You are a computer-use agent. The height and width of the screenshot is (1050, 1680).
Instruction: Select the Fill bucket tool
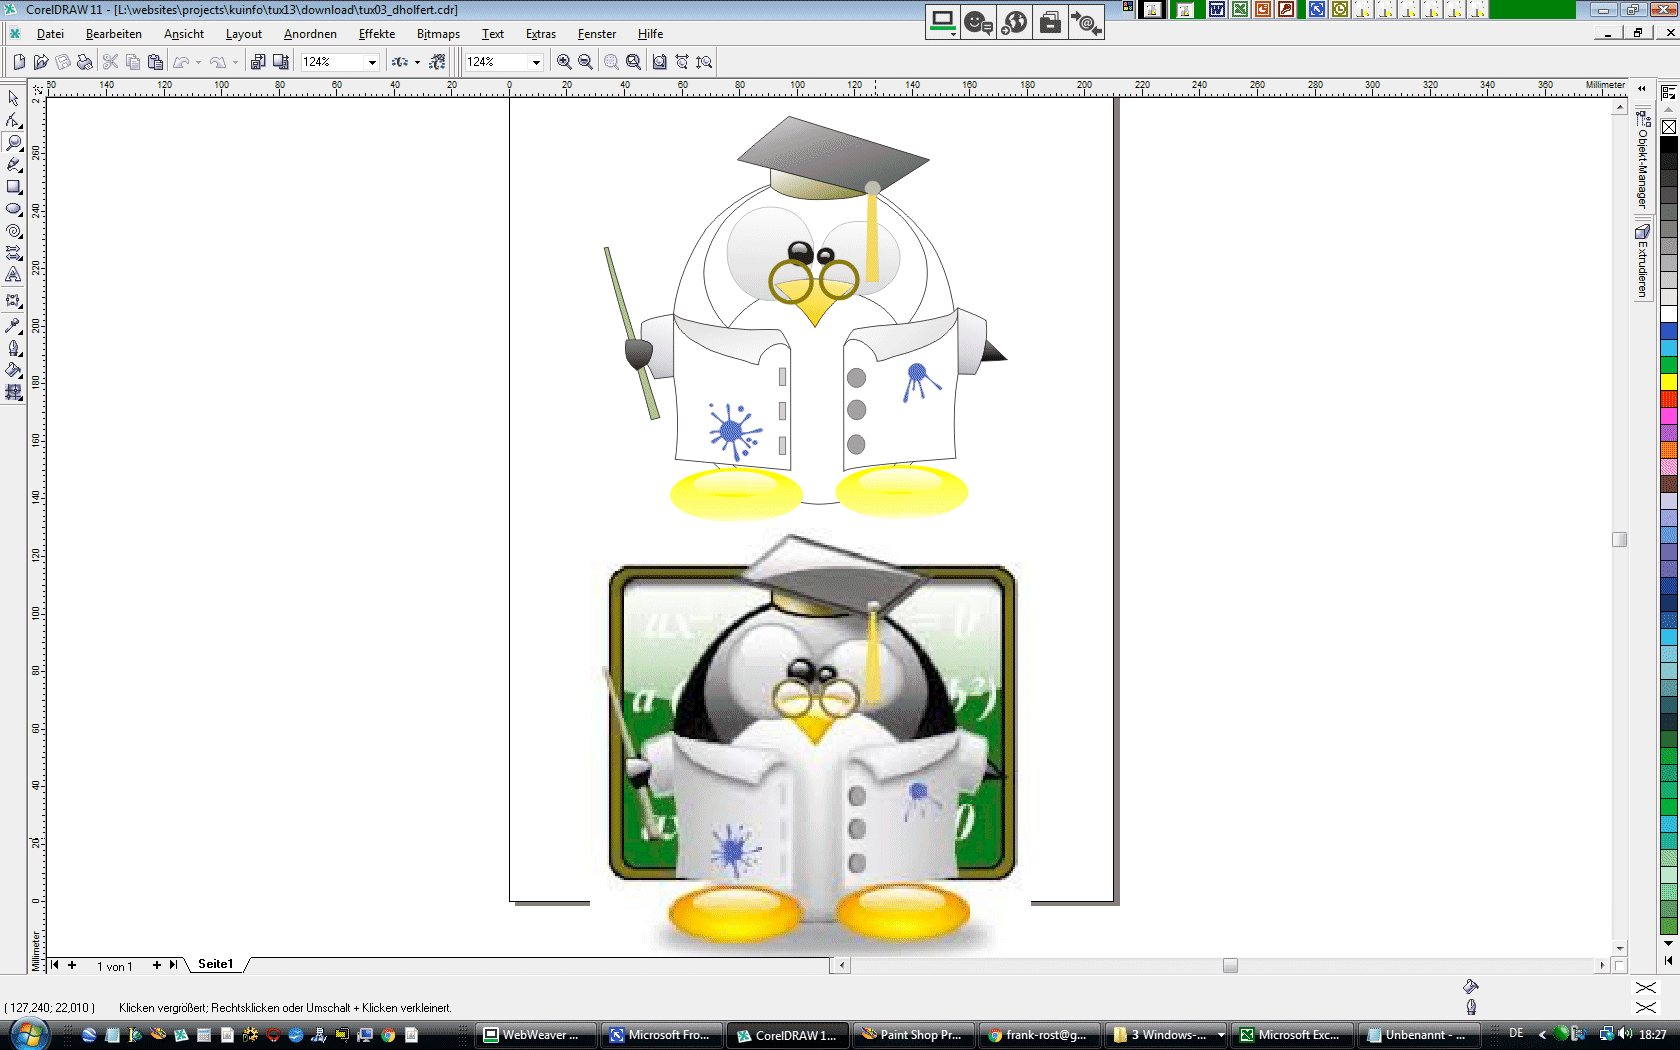click(13, 370)
